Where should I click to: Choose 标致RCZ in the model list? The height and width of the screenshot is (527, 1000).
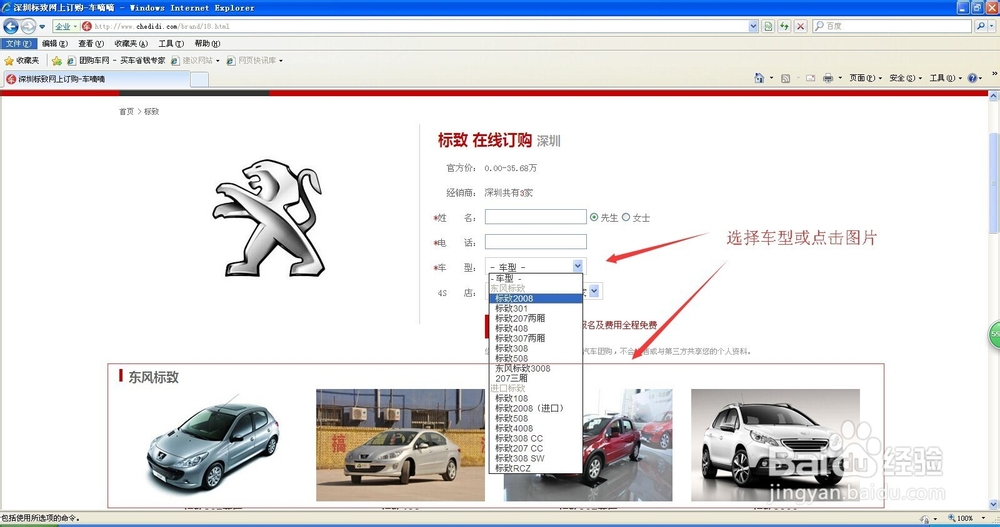[536, 468]
